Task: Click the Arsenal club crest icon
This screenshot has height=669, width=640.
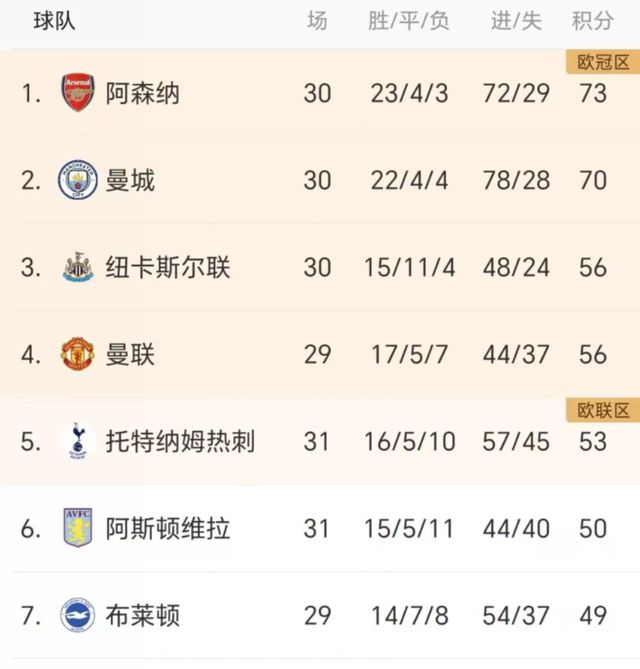Action: (77, 94)
